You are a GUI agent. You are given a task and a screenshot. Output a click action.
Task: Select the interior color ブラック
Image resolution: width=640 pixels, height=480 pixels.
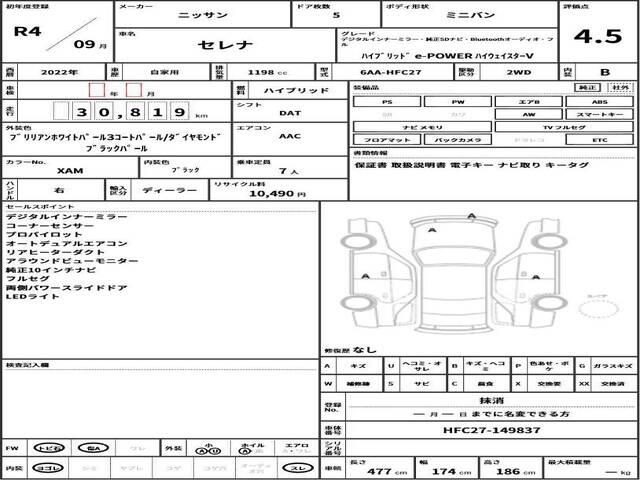pyautogui.click(x=186, y=171)
